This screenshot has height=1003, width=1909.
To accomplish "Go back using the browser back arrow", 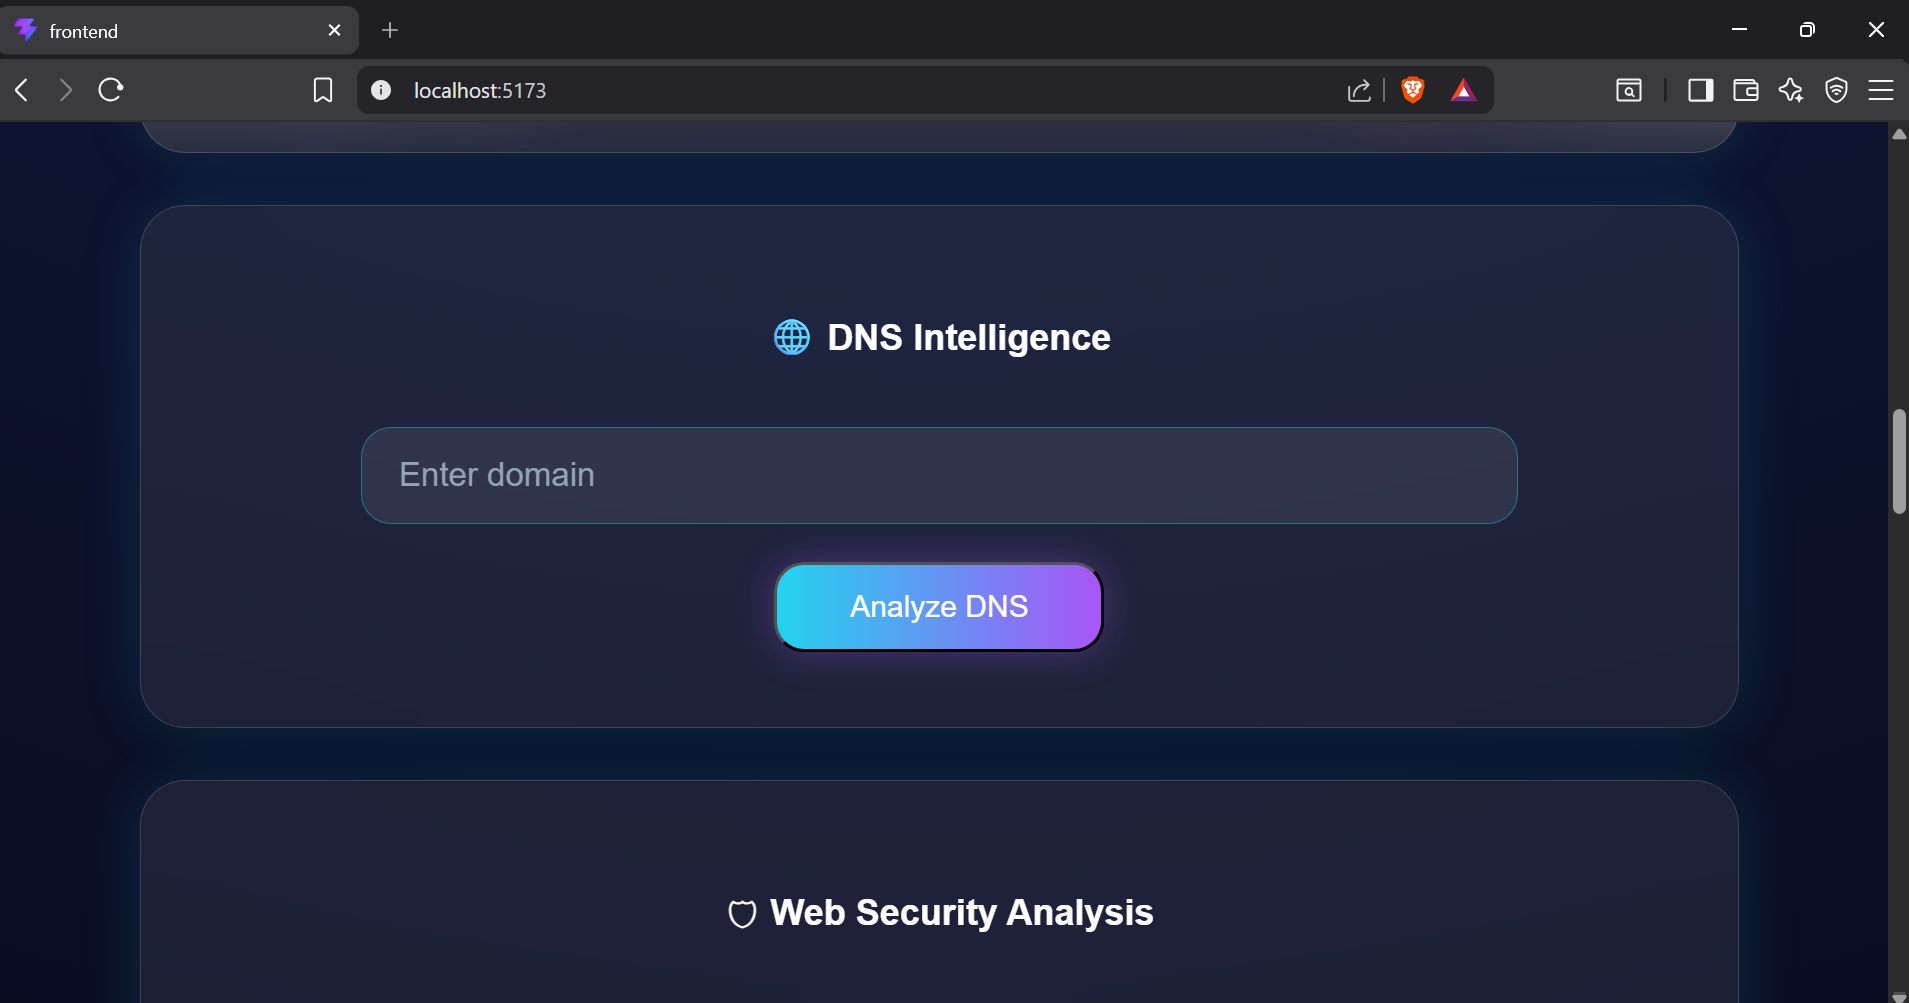I will [x=22, y=90].
